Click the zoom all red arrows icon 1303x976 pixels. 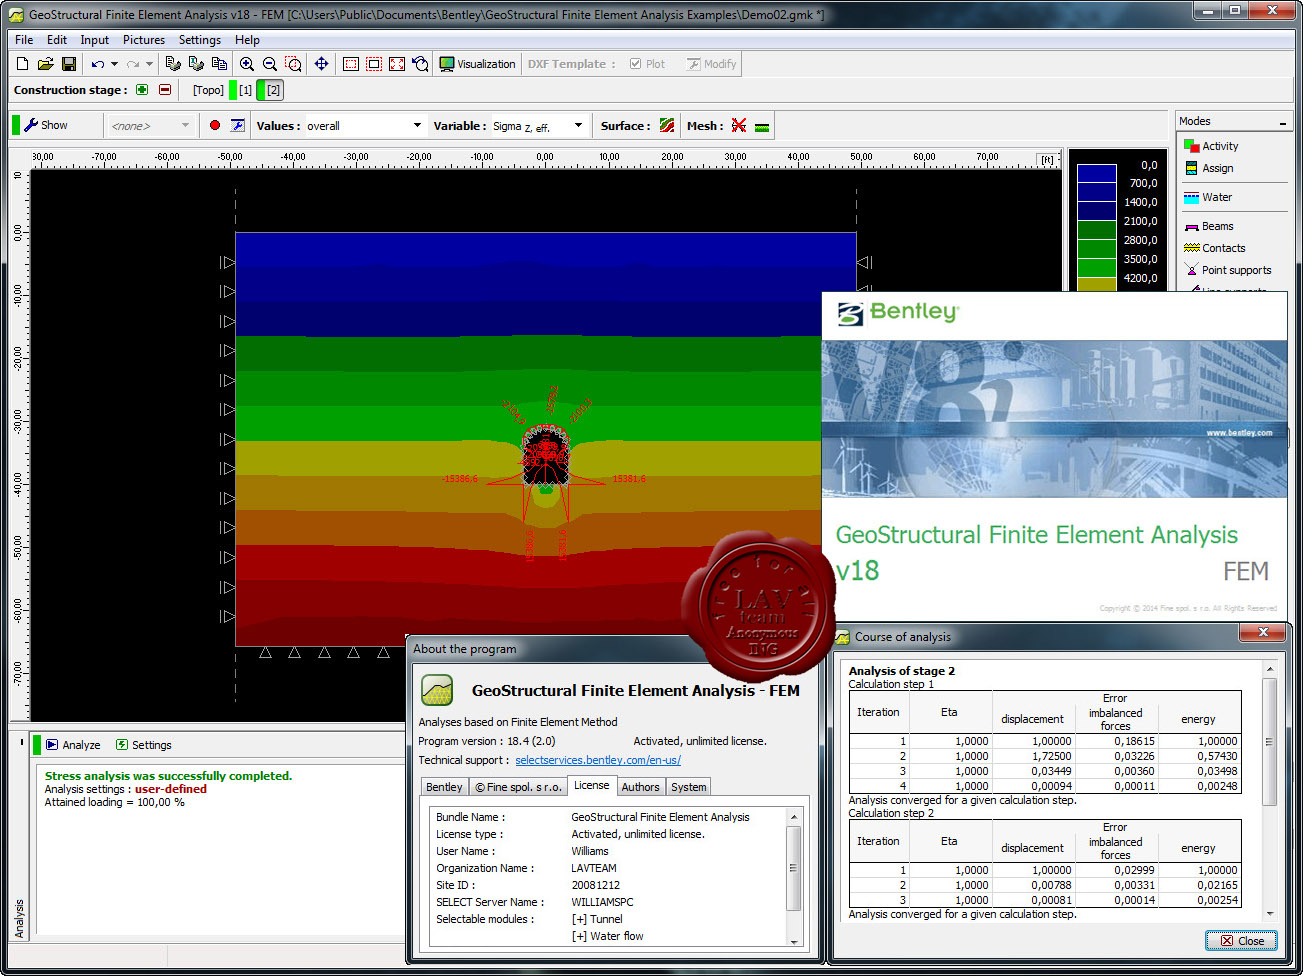tap(397, 64)
